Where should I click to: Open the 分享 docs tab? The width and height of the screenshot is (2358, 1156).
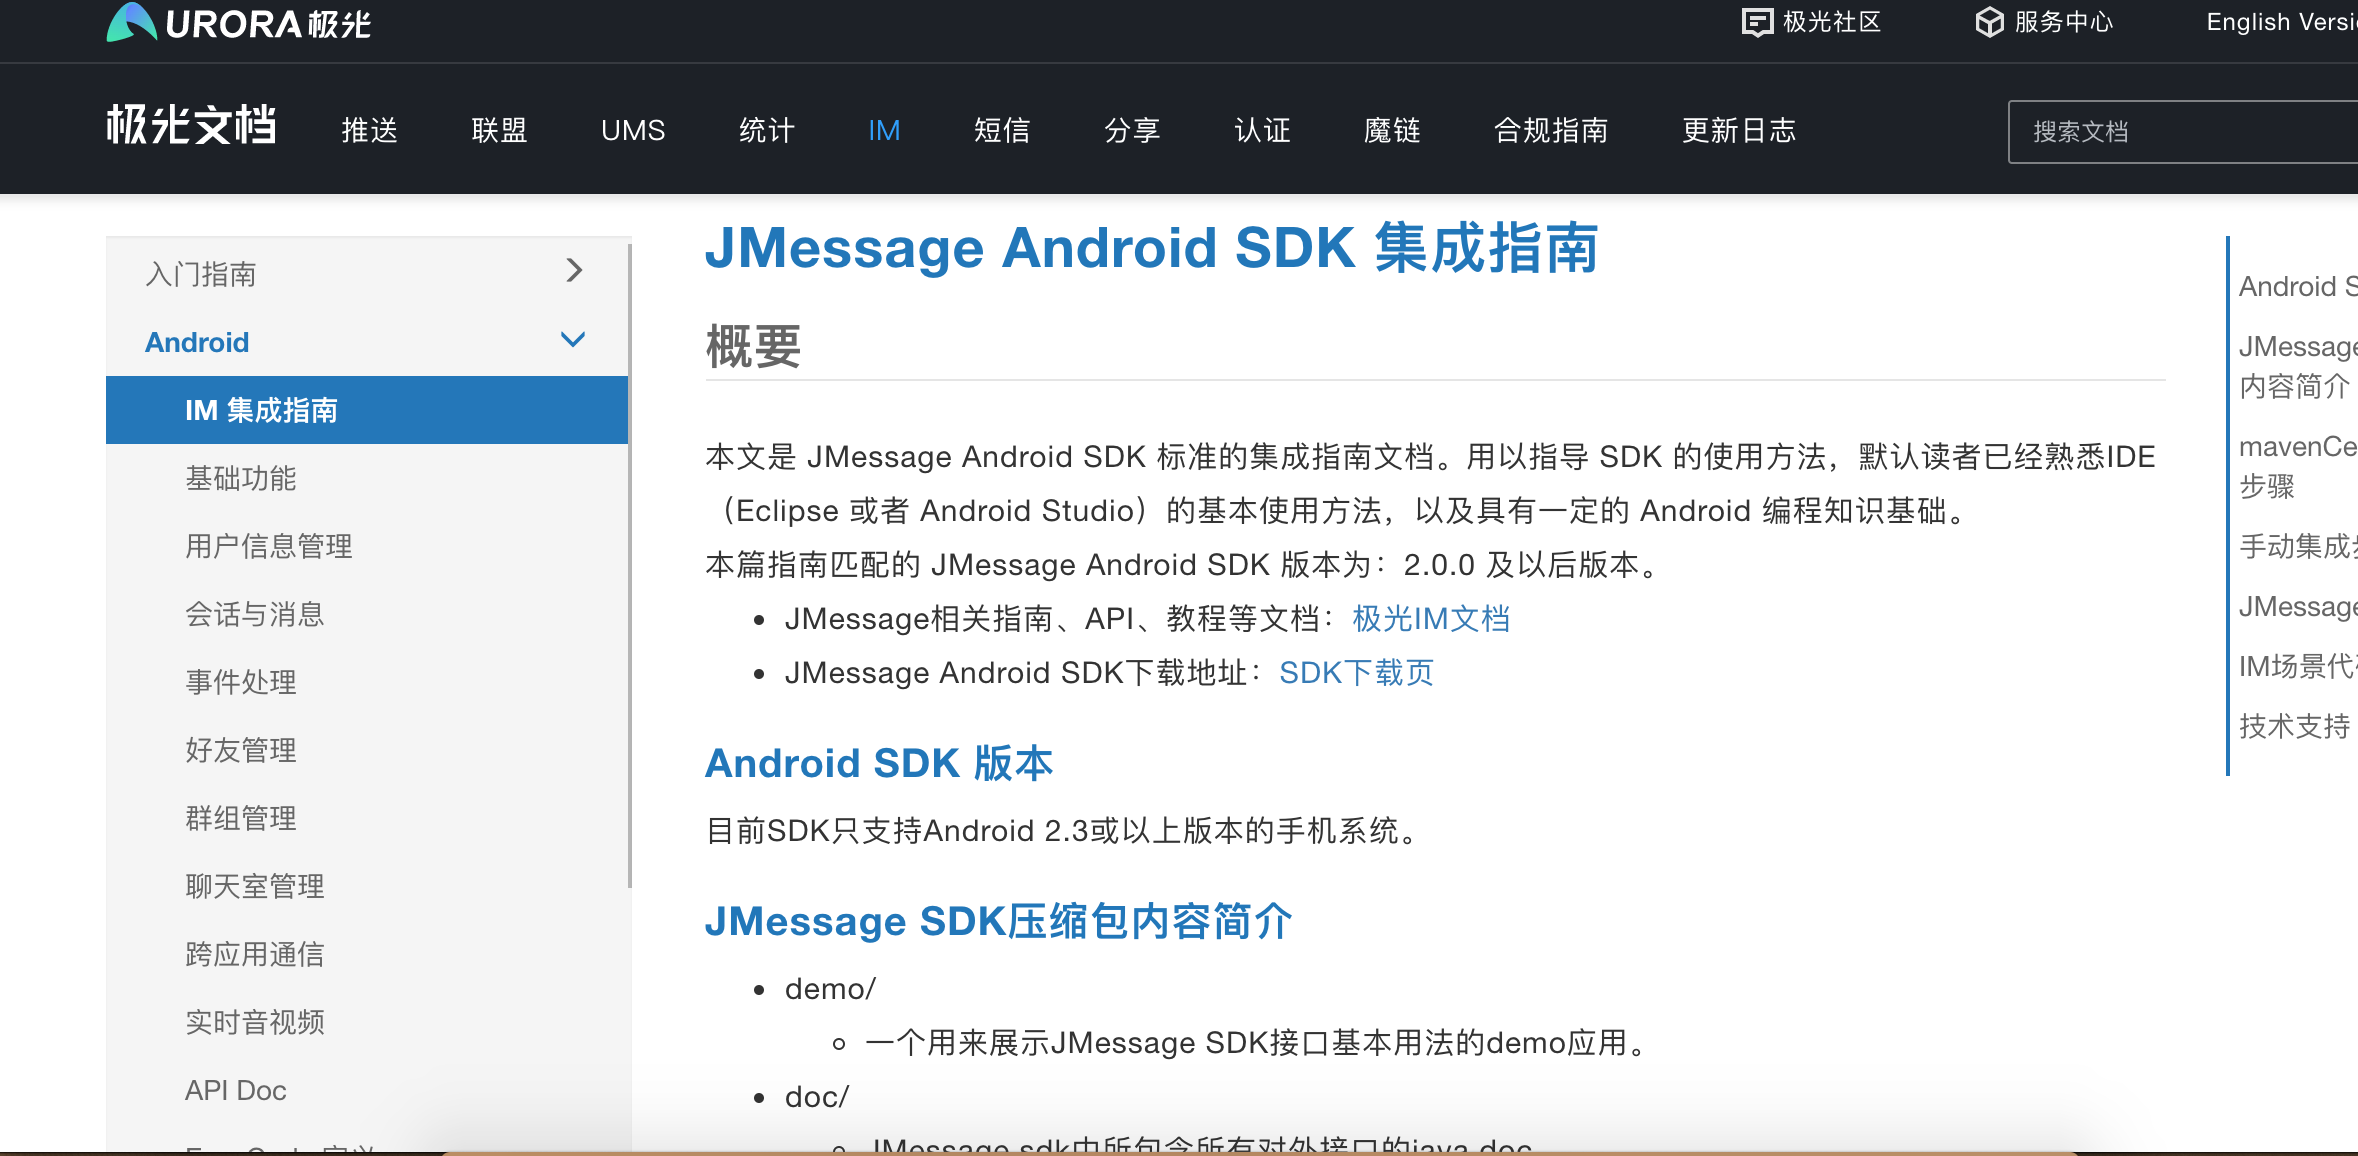click(x=1132, y=131)
